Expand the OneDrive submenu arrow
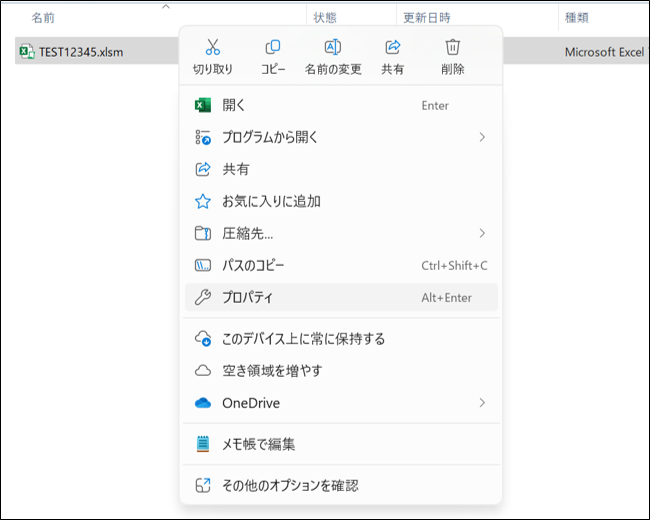Screen dimensions: 650x520 (x=482, y=403)
